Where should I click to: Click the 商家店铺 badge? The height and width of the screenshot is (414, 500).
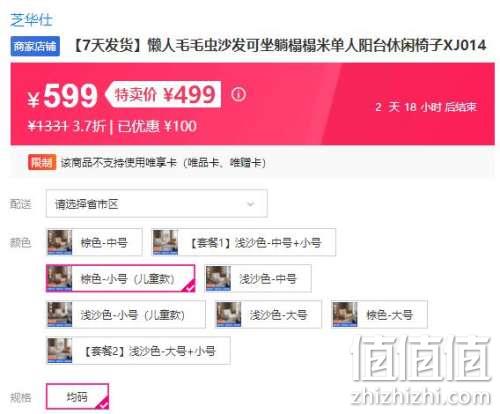pyautogui.click(x=35, y=46)
